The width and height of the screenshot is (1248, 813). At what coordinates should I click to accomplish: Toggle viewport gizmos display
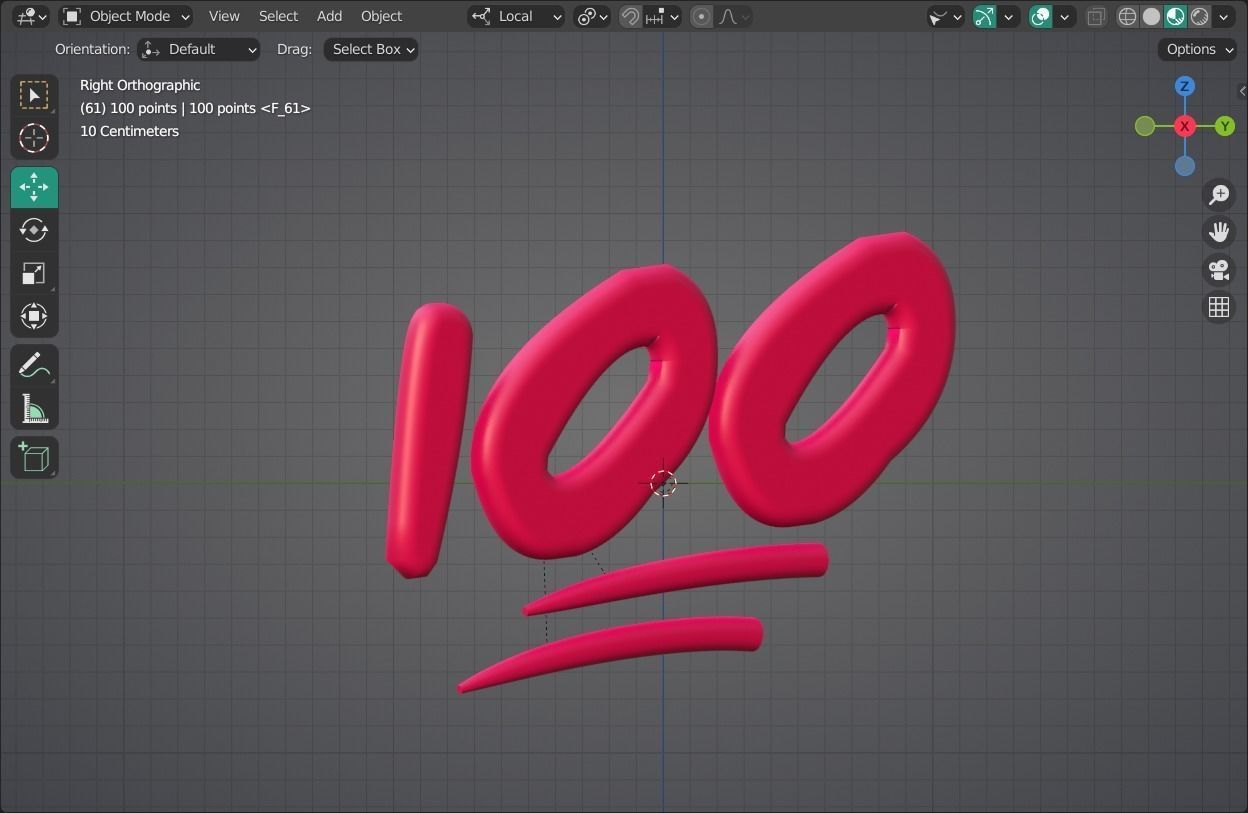(985, 16)
